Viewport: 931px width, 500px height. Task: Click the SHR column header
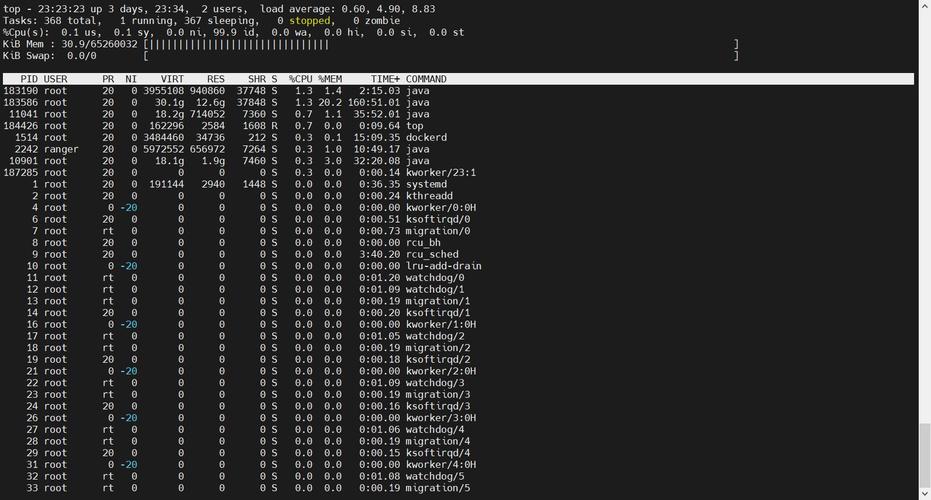click(257, 79)
